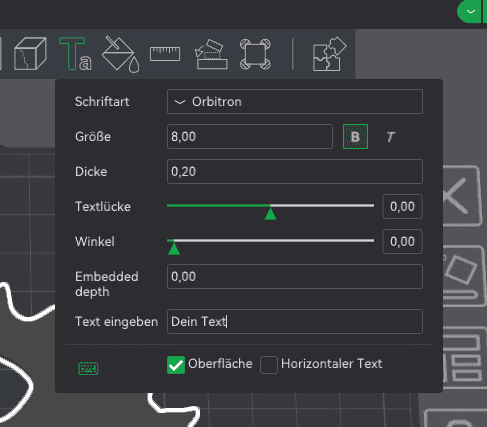Select the Measure ruler tool
This screenshot has width=487, height=427.
pos(165,54)
